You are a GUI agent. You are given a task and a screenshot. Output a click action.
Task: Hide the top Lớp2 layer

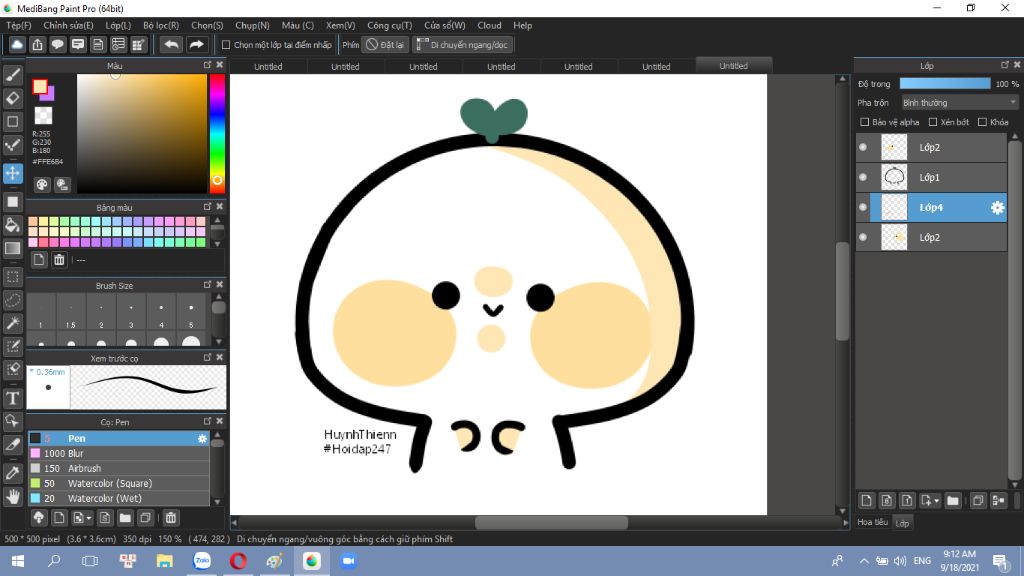(863, 148)
